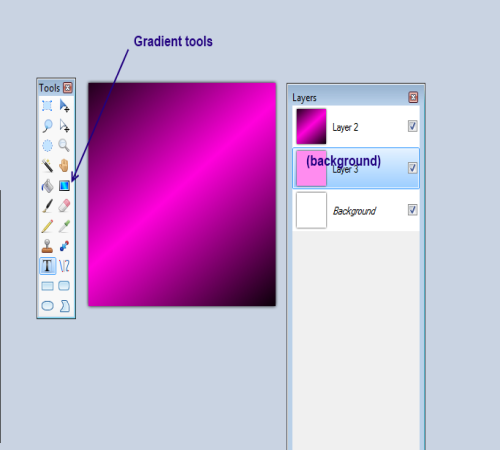Close the Layers panel
Screen dimensions: 500x450
413,97
